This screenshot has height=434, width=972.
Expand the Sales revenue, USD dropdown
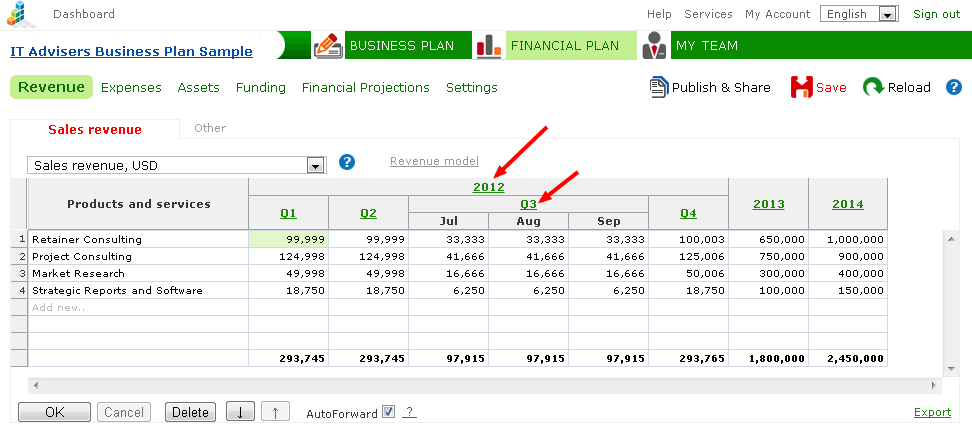(177, 166)
